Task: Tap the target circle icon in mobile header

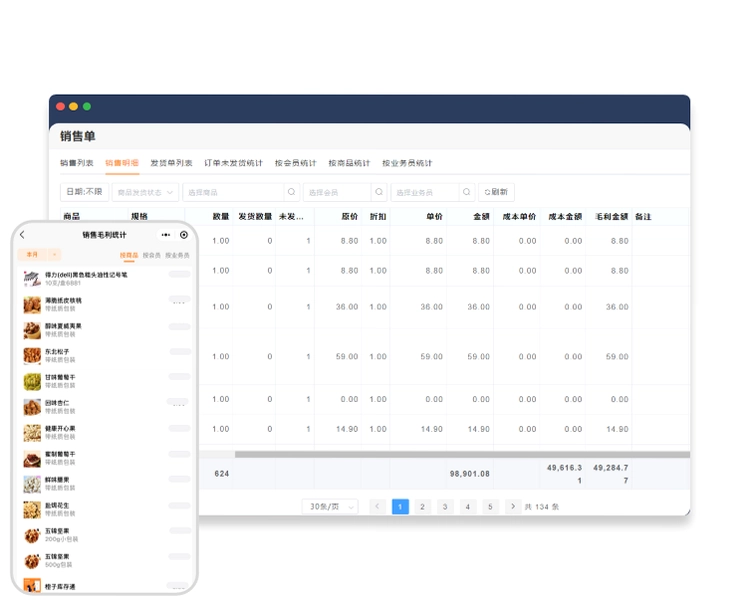Action: click(184, 235)
